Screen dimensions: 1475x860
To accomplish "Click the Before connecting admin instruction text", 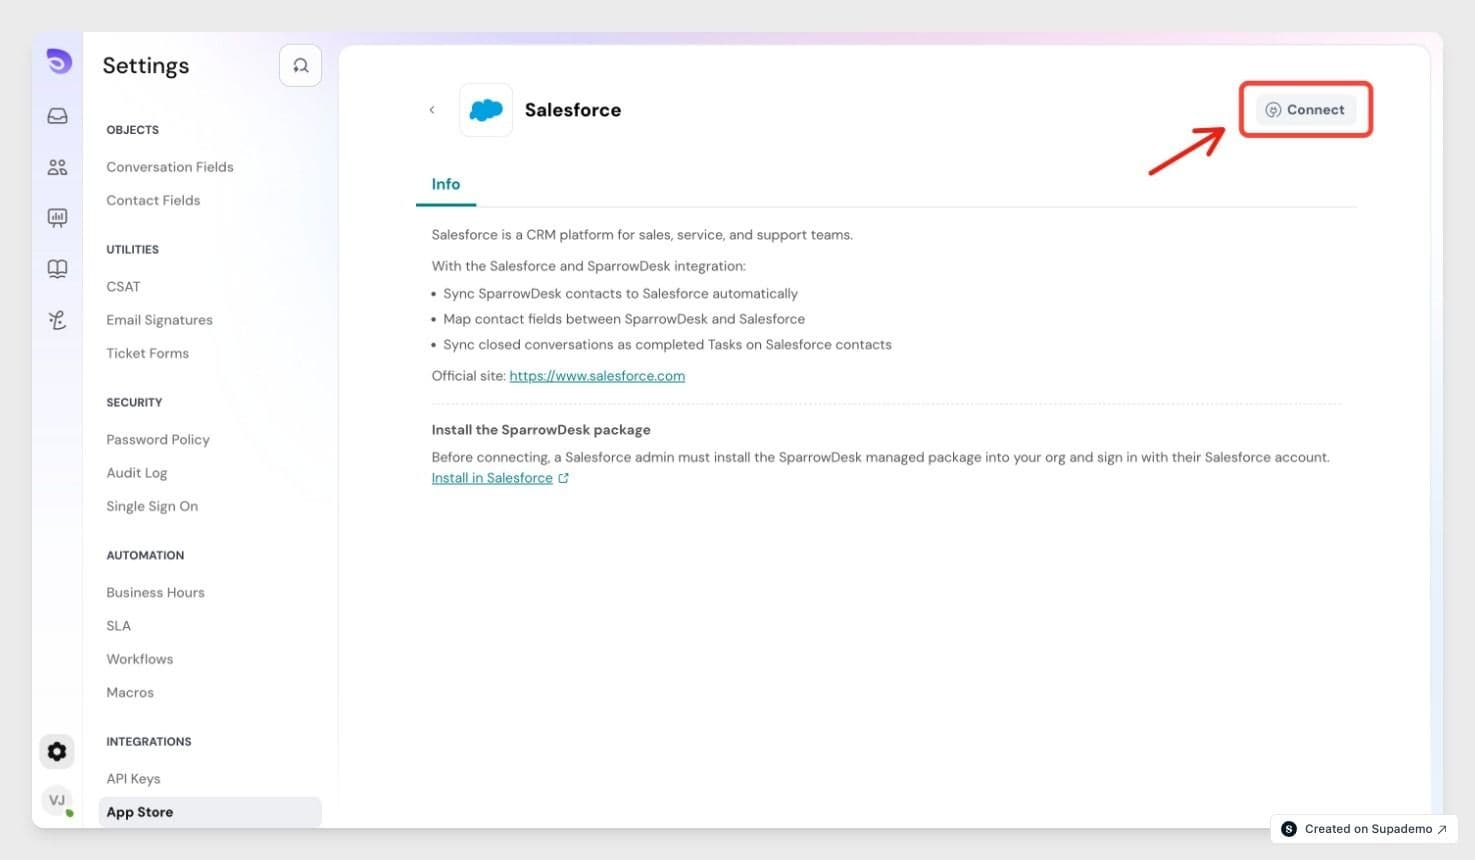I will [881, 457].
